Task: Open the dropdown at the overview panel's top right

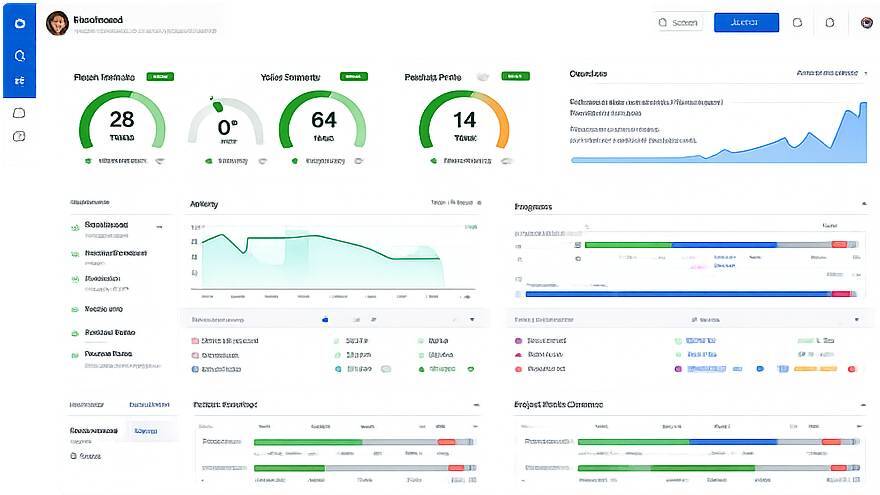Action: (x=832, y=73)
